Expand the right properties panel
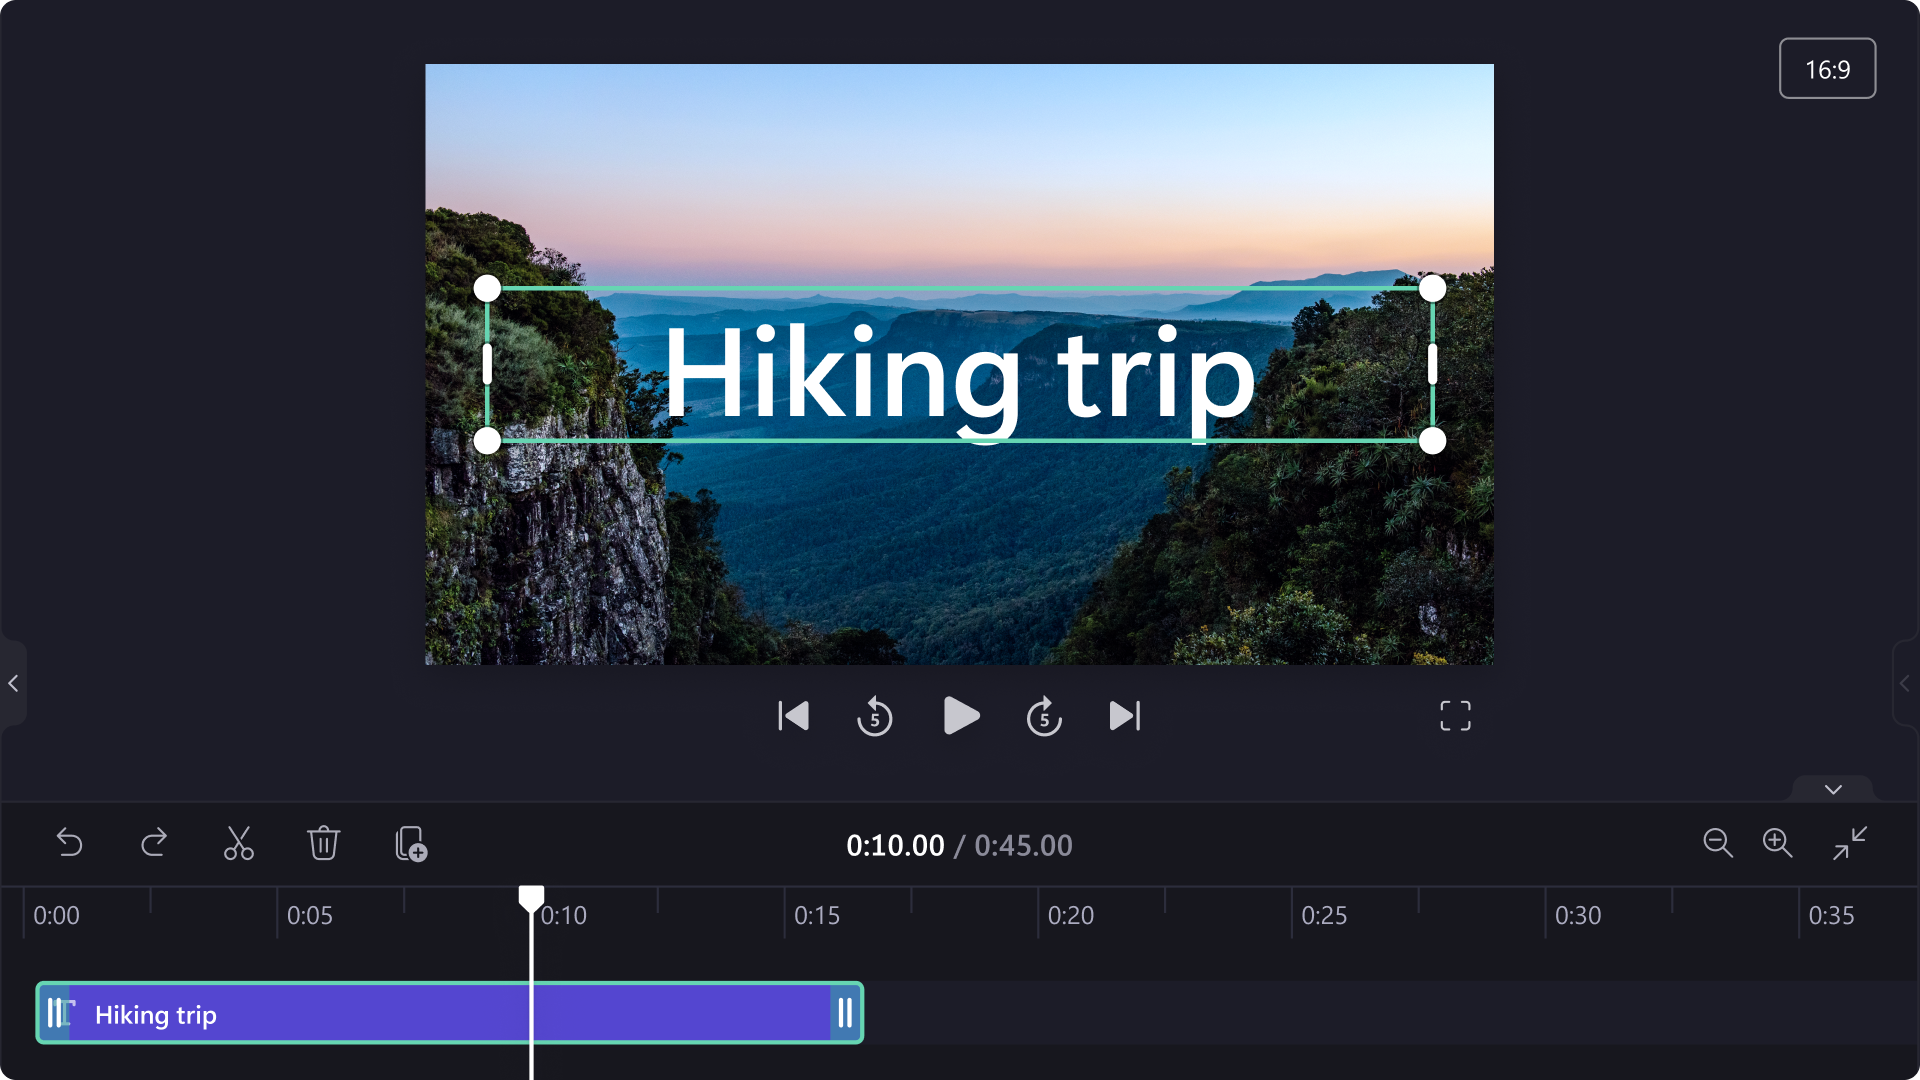1920x1080 pixels. click(1908, 683)
